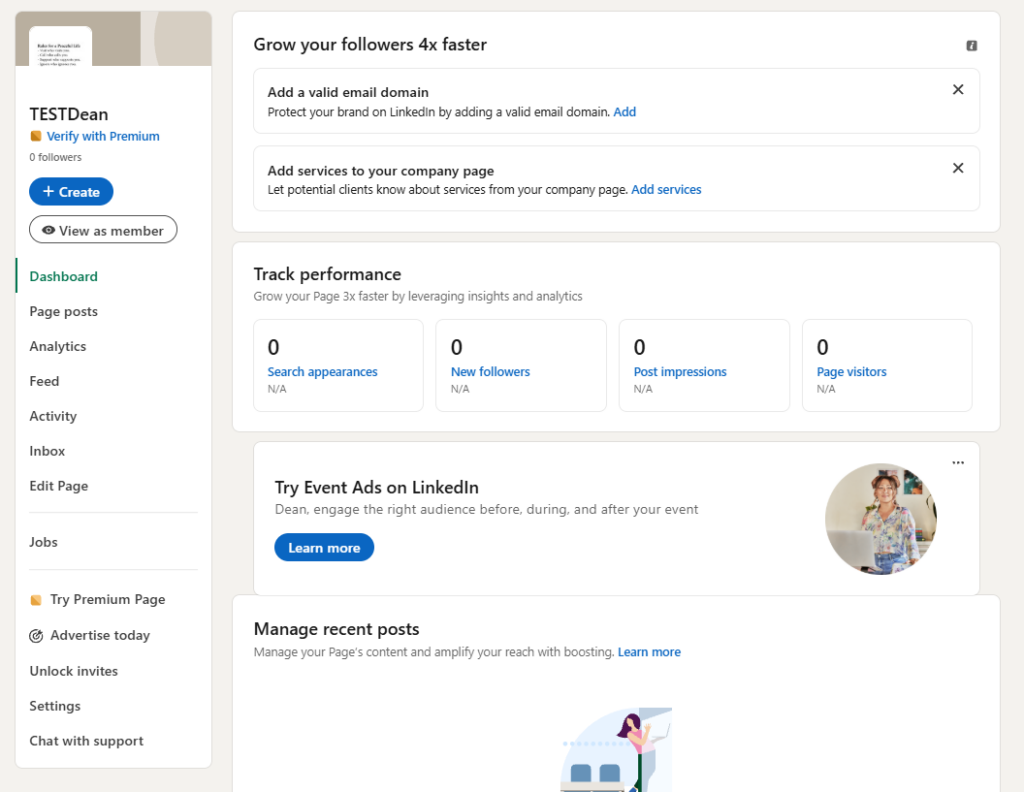The width and height of the screenshot is (1024, 792).
Task: Click the TESTDean page name
Action: [69, 114]
